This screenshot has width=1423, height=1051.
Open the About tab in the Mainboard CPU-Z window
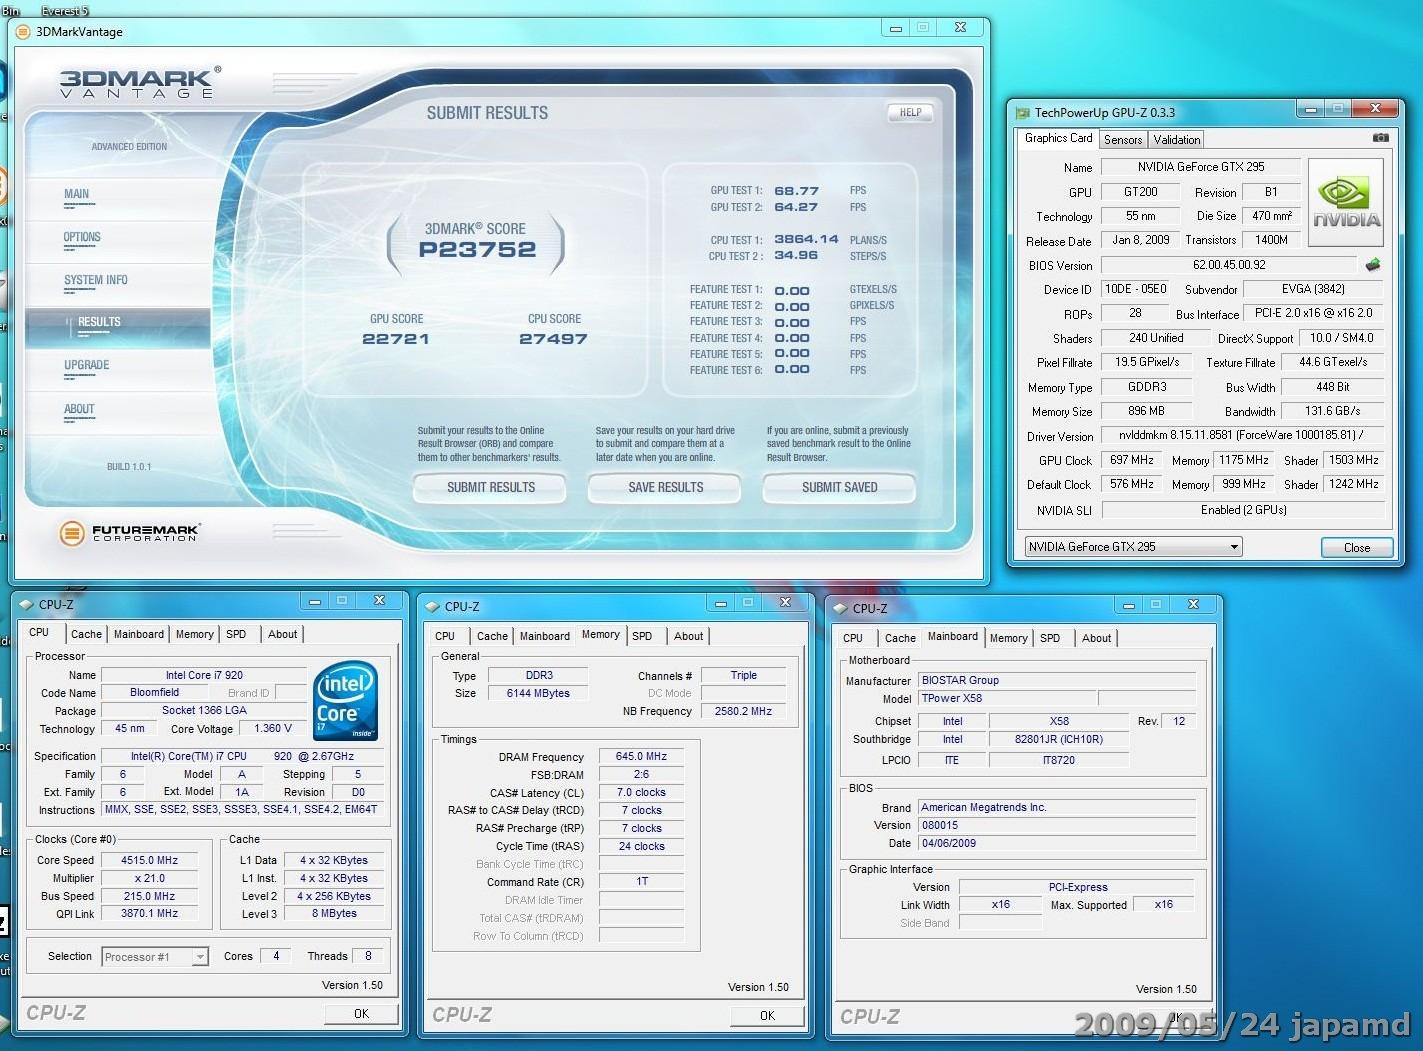[1096, 638]
